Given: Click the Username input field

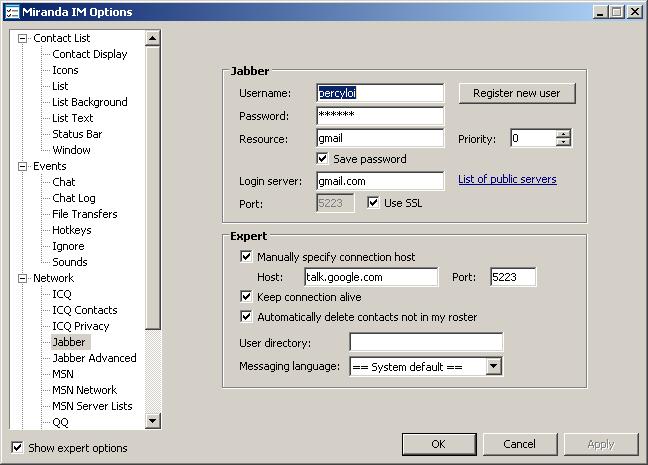Looking at the screenshot, I should tap(380, 93).
